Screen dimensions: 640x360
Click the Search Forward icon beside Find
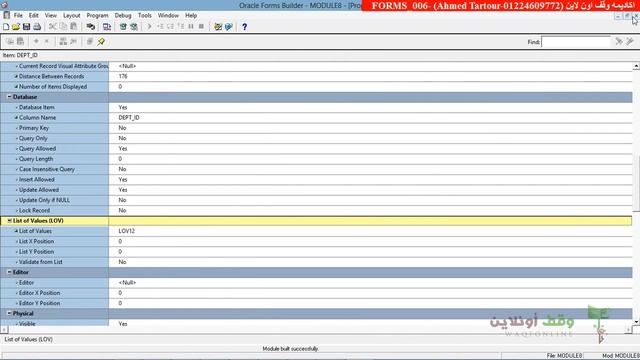click(x=619, y=42)
